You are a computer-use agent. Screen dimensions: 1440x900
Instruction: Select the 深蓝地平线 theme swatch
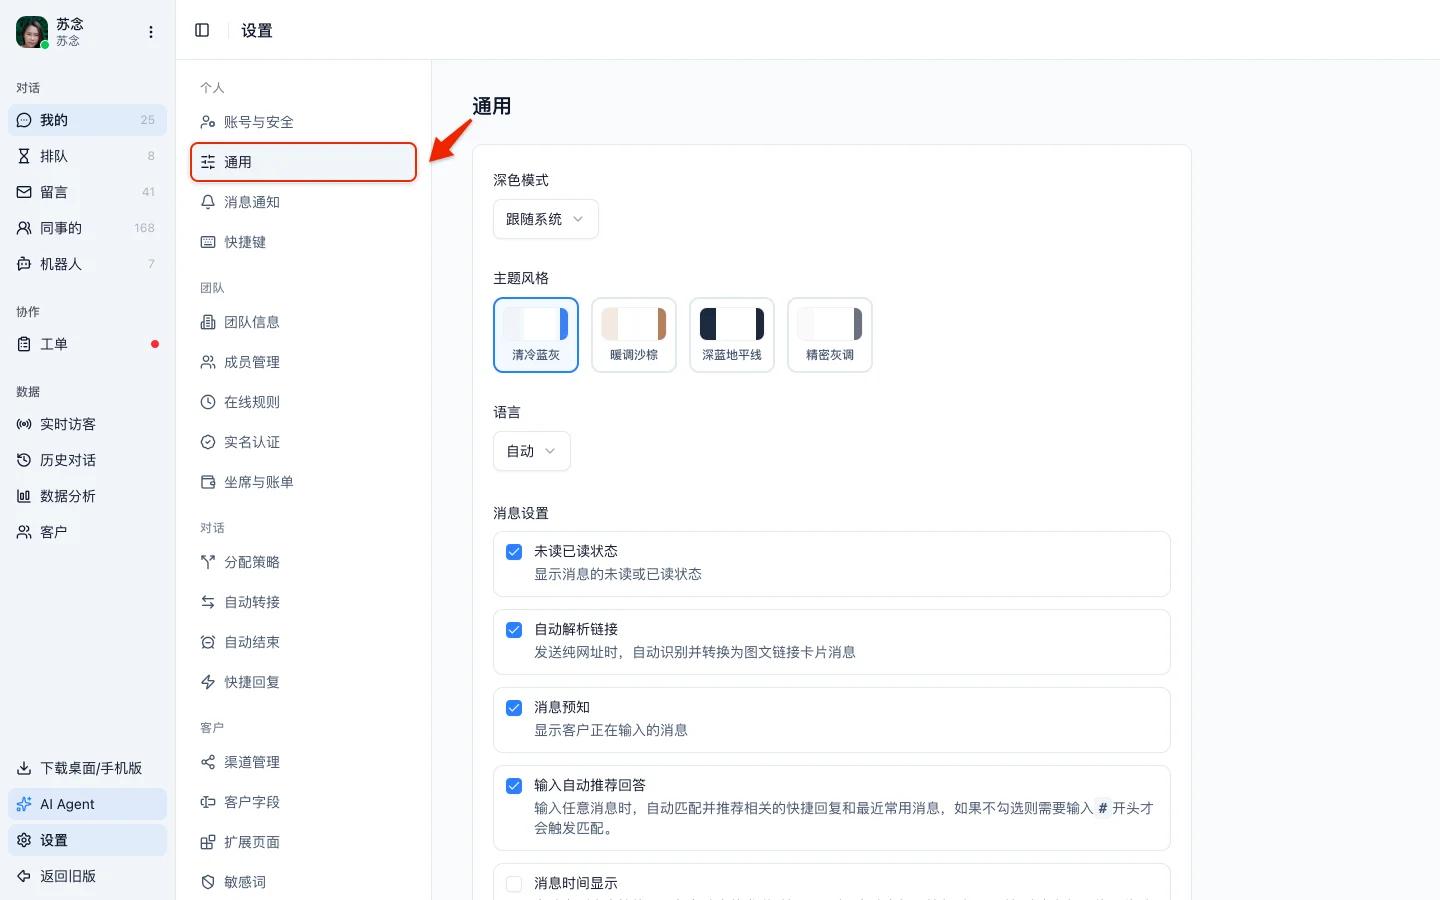pos(732,335)
